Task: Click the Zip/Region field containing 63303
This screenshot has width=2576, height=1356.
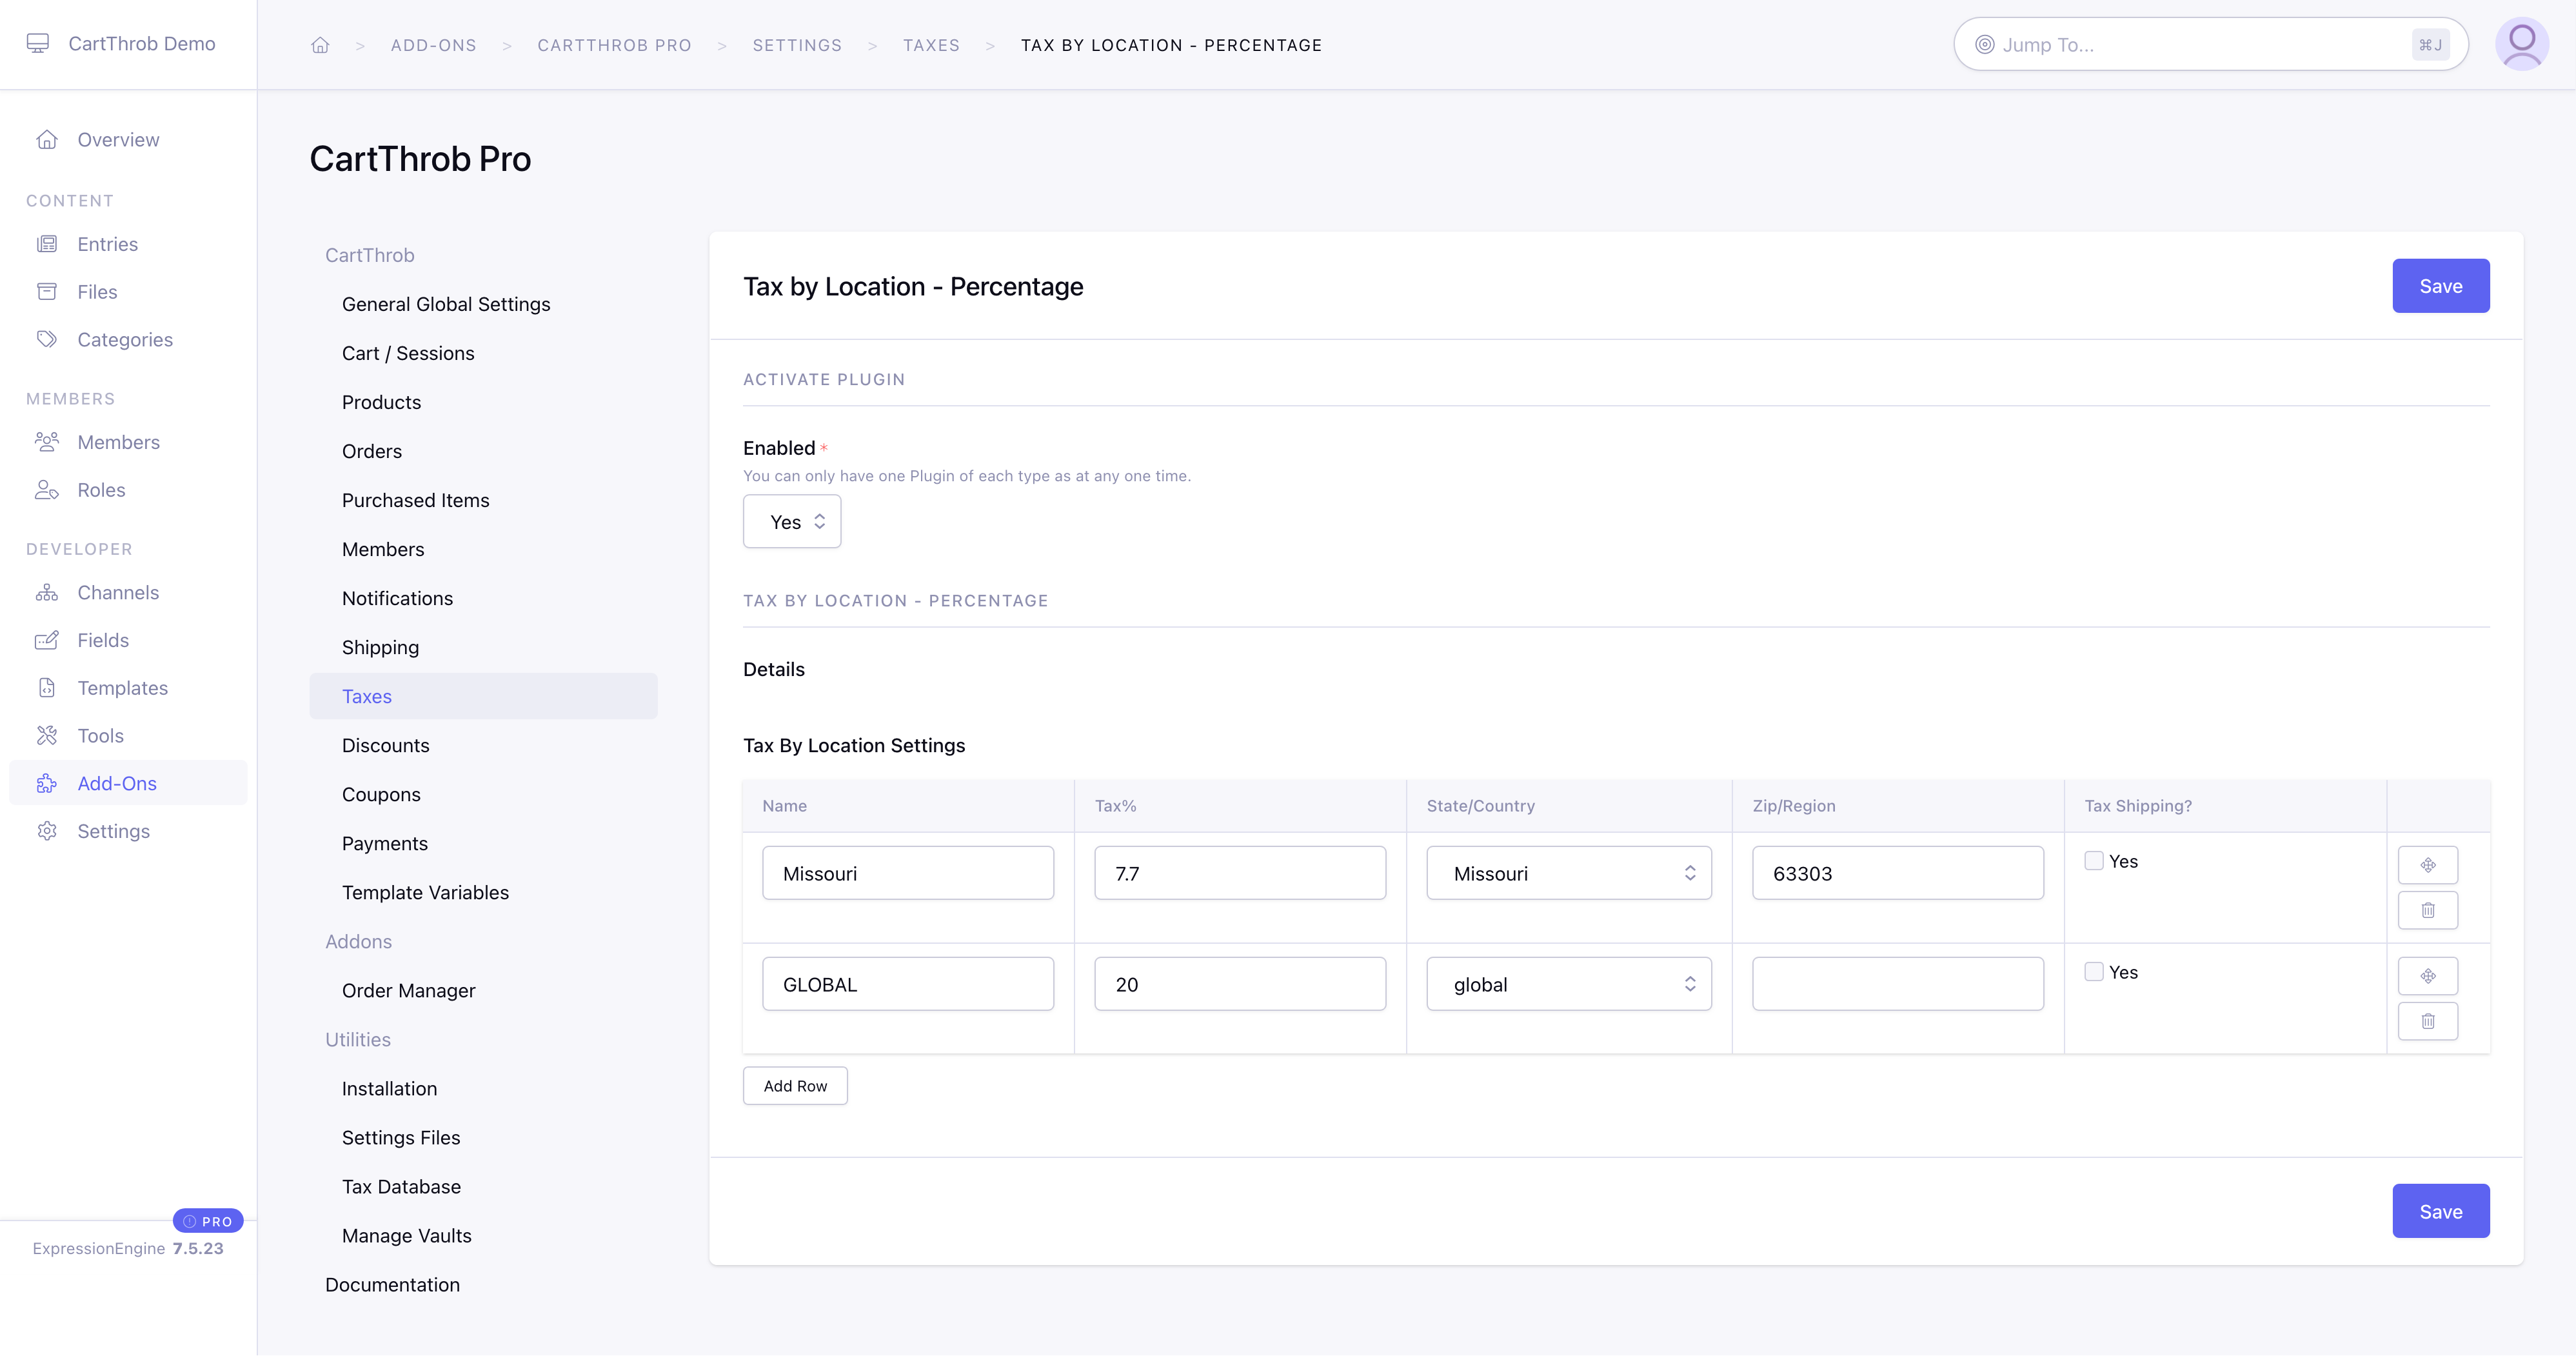Action: [1897, 873]
